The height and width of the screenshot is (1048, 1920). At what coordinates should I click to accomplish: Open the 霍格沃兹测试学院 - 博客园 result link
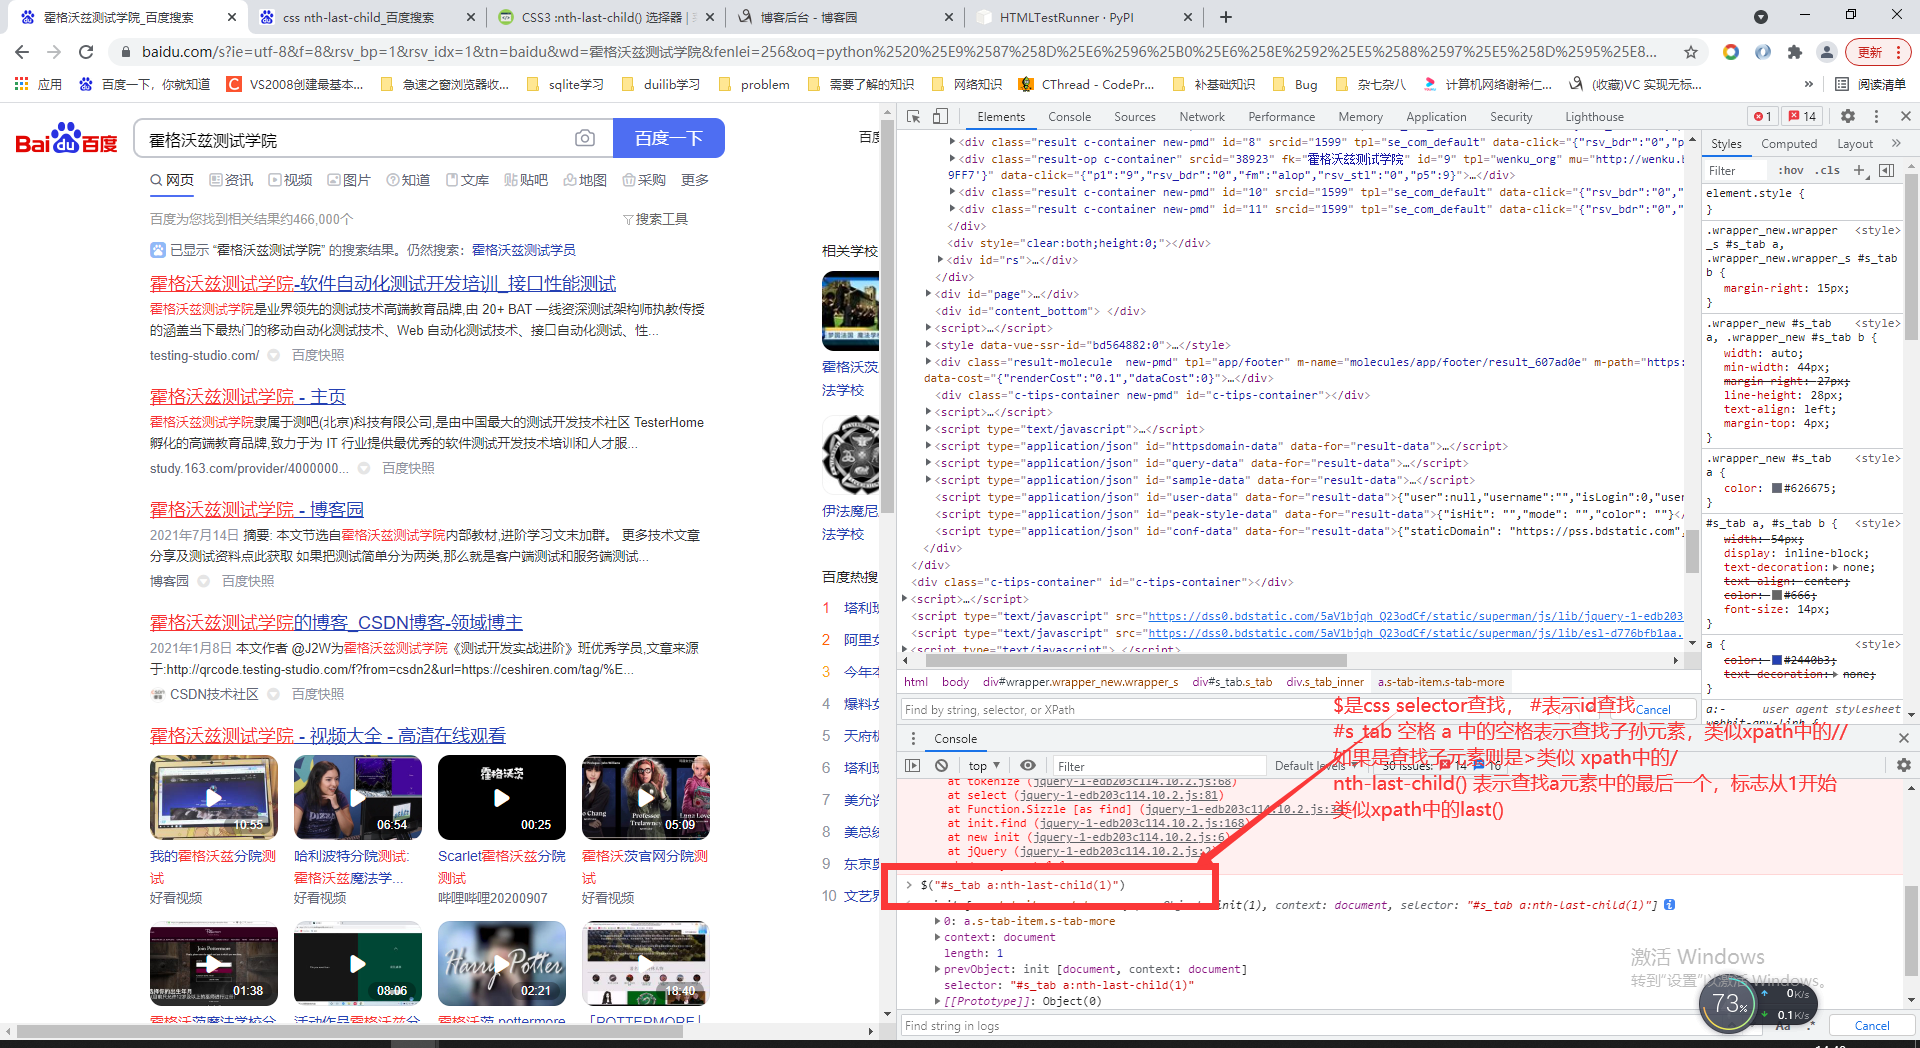pos(257,510)
